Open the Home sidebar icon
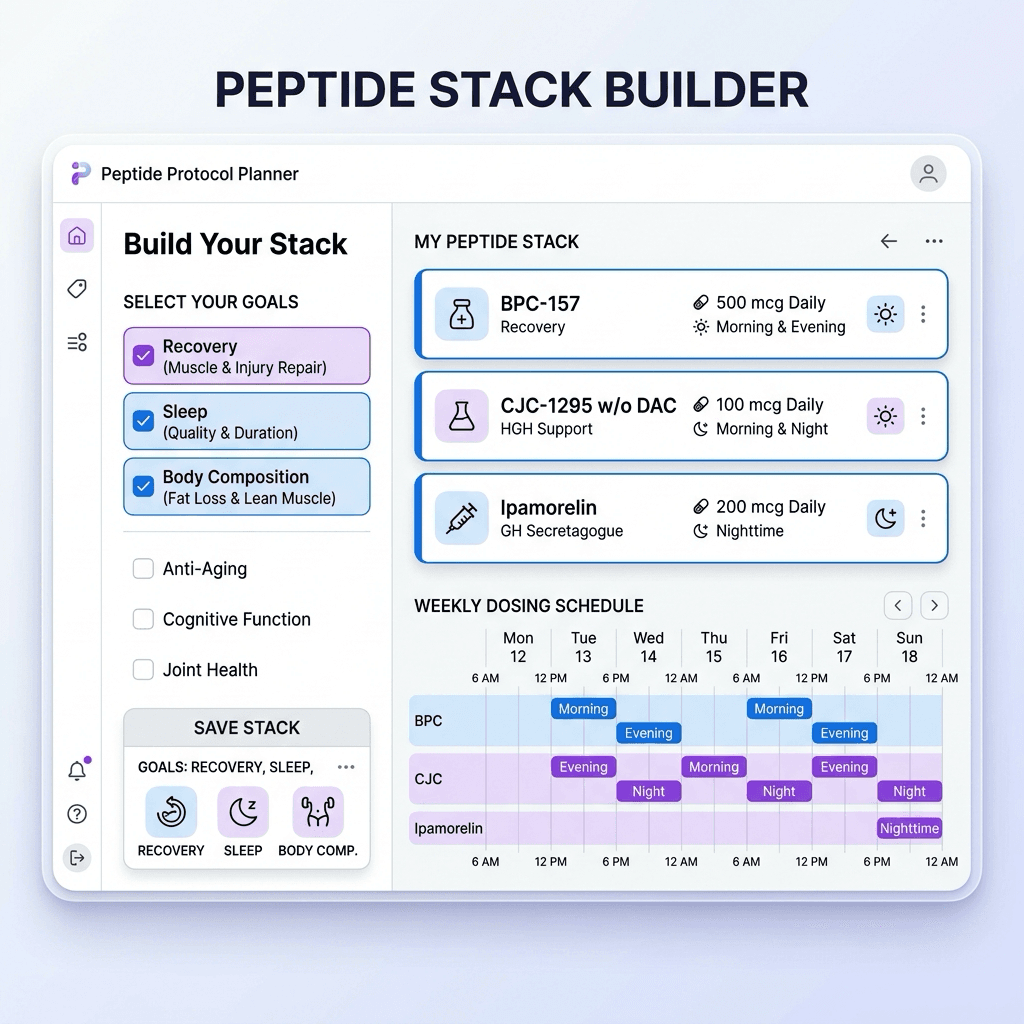The image size is (1024, 1024). tap(78, 236)
